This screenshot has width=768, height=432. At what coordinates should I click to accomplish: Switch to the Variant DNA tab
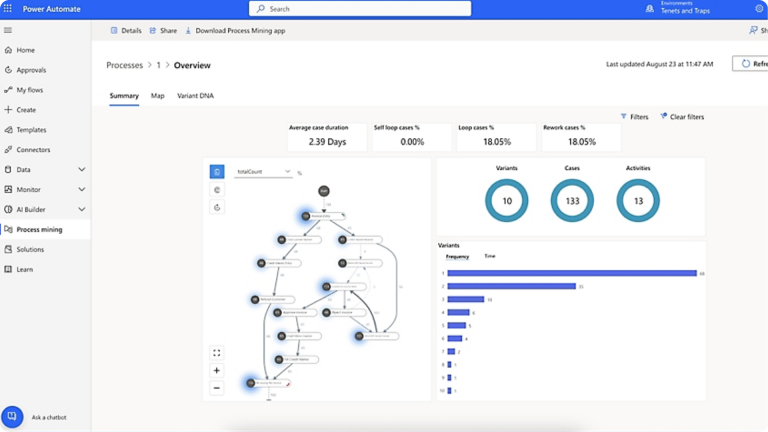pyautogui.click(x=195, y=96)
